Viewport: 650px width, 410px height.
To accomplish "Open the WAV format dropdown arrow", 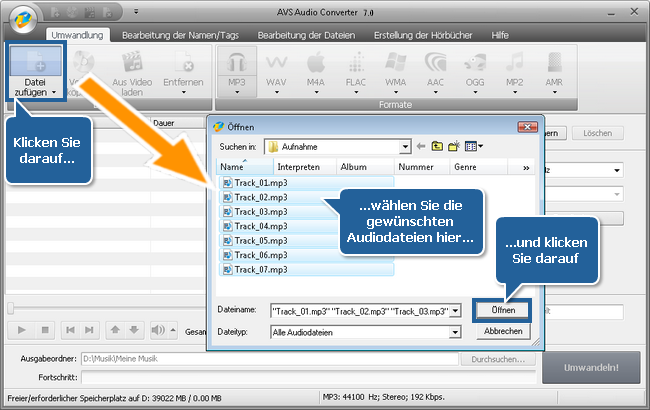I will (277, 92).
